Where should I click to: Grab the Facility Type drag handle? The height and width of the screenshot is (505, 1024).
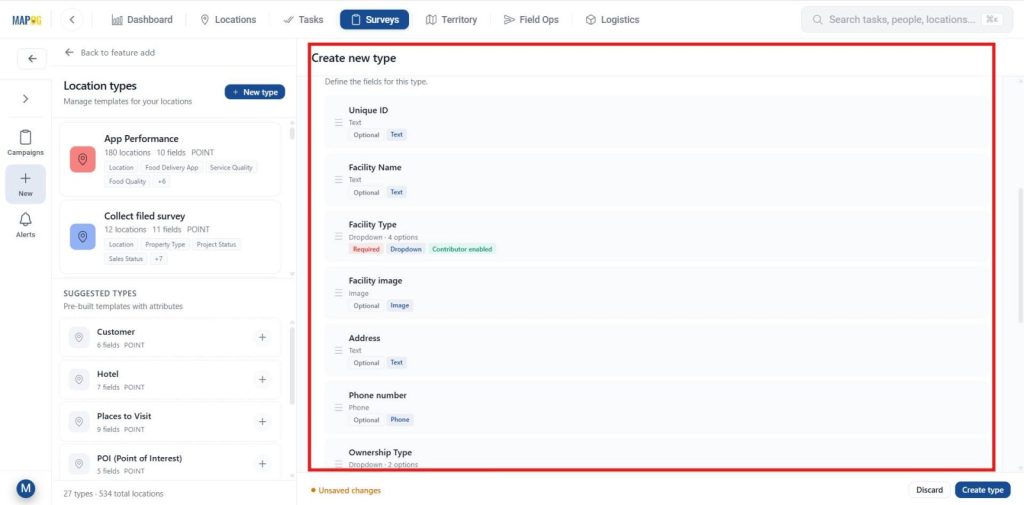(338, 236)
